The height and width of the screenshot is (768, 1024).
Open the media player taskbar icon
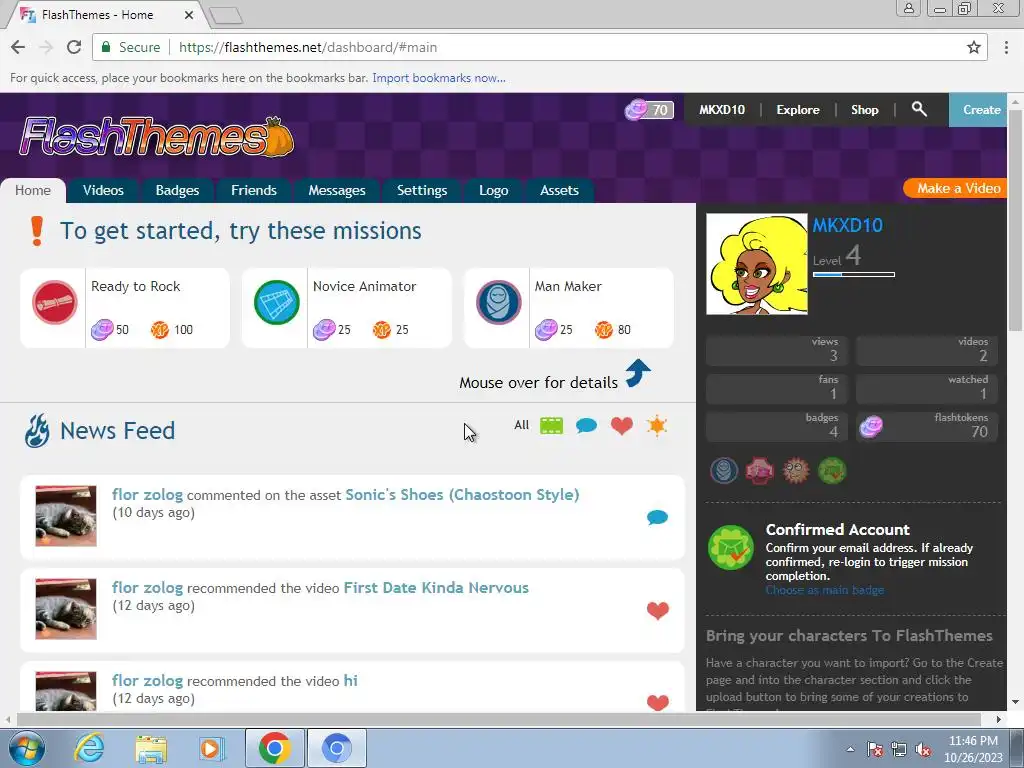click(212, 748)
